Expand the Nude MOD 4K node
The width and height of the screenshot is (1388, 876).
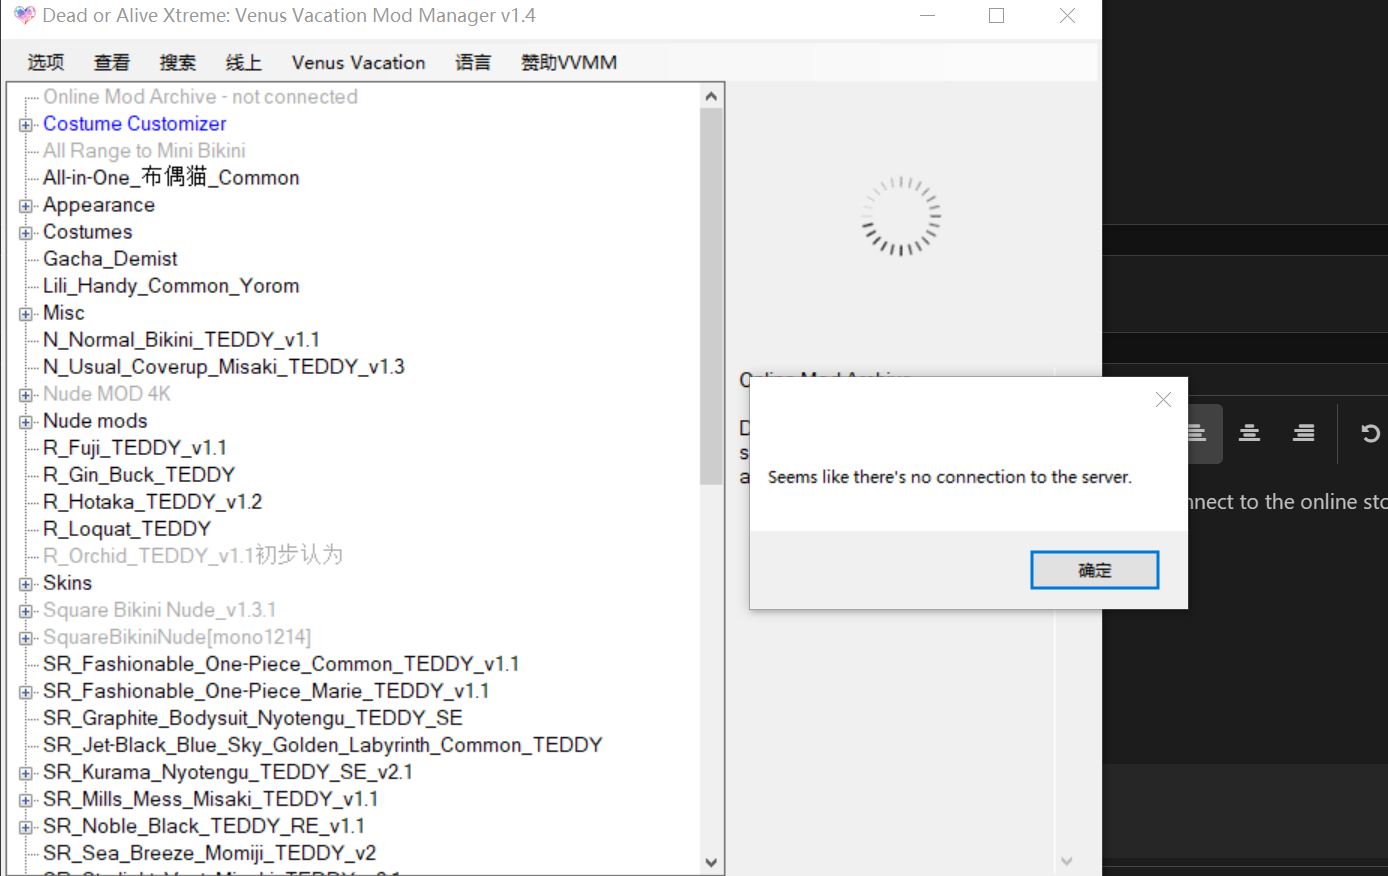[x=26, y=395]
